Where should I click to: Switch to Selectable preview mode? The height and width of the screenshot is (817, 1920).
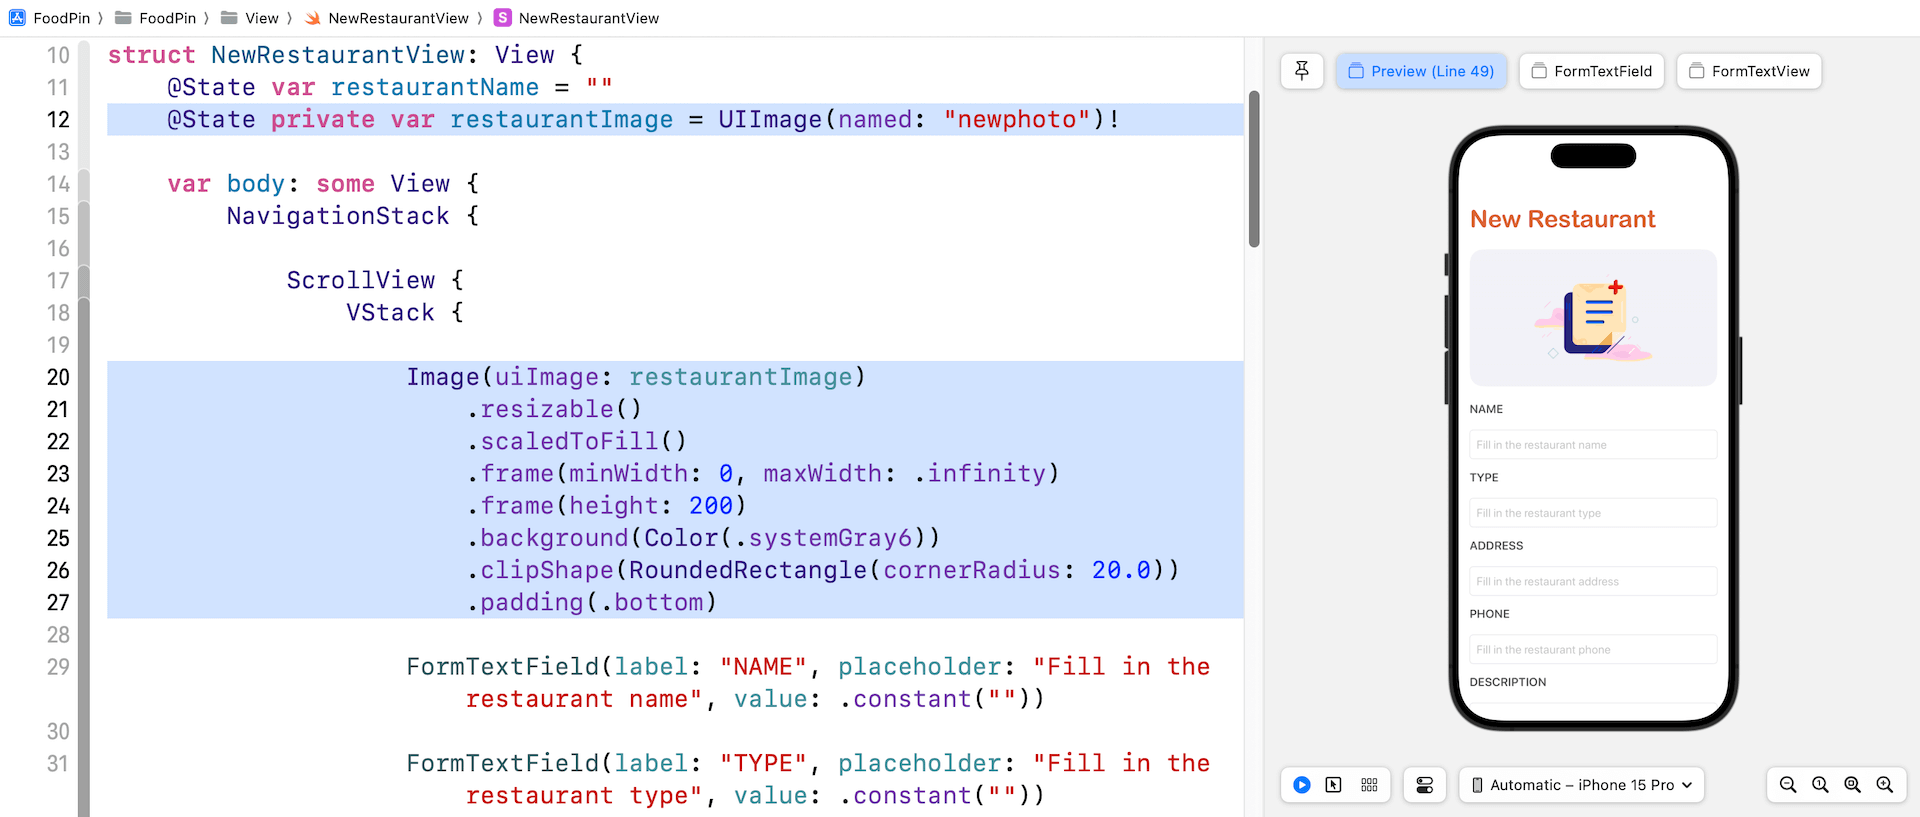pyautogui.click(x=1334, y=785)
